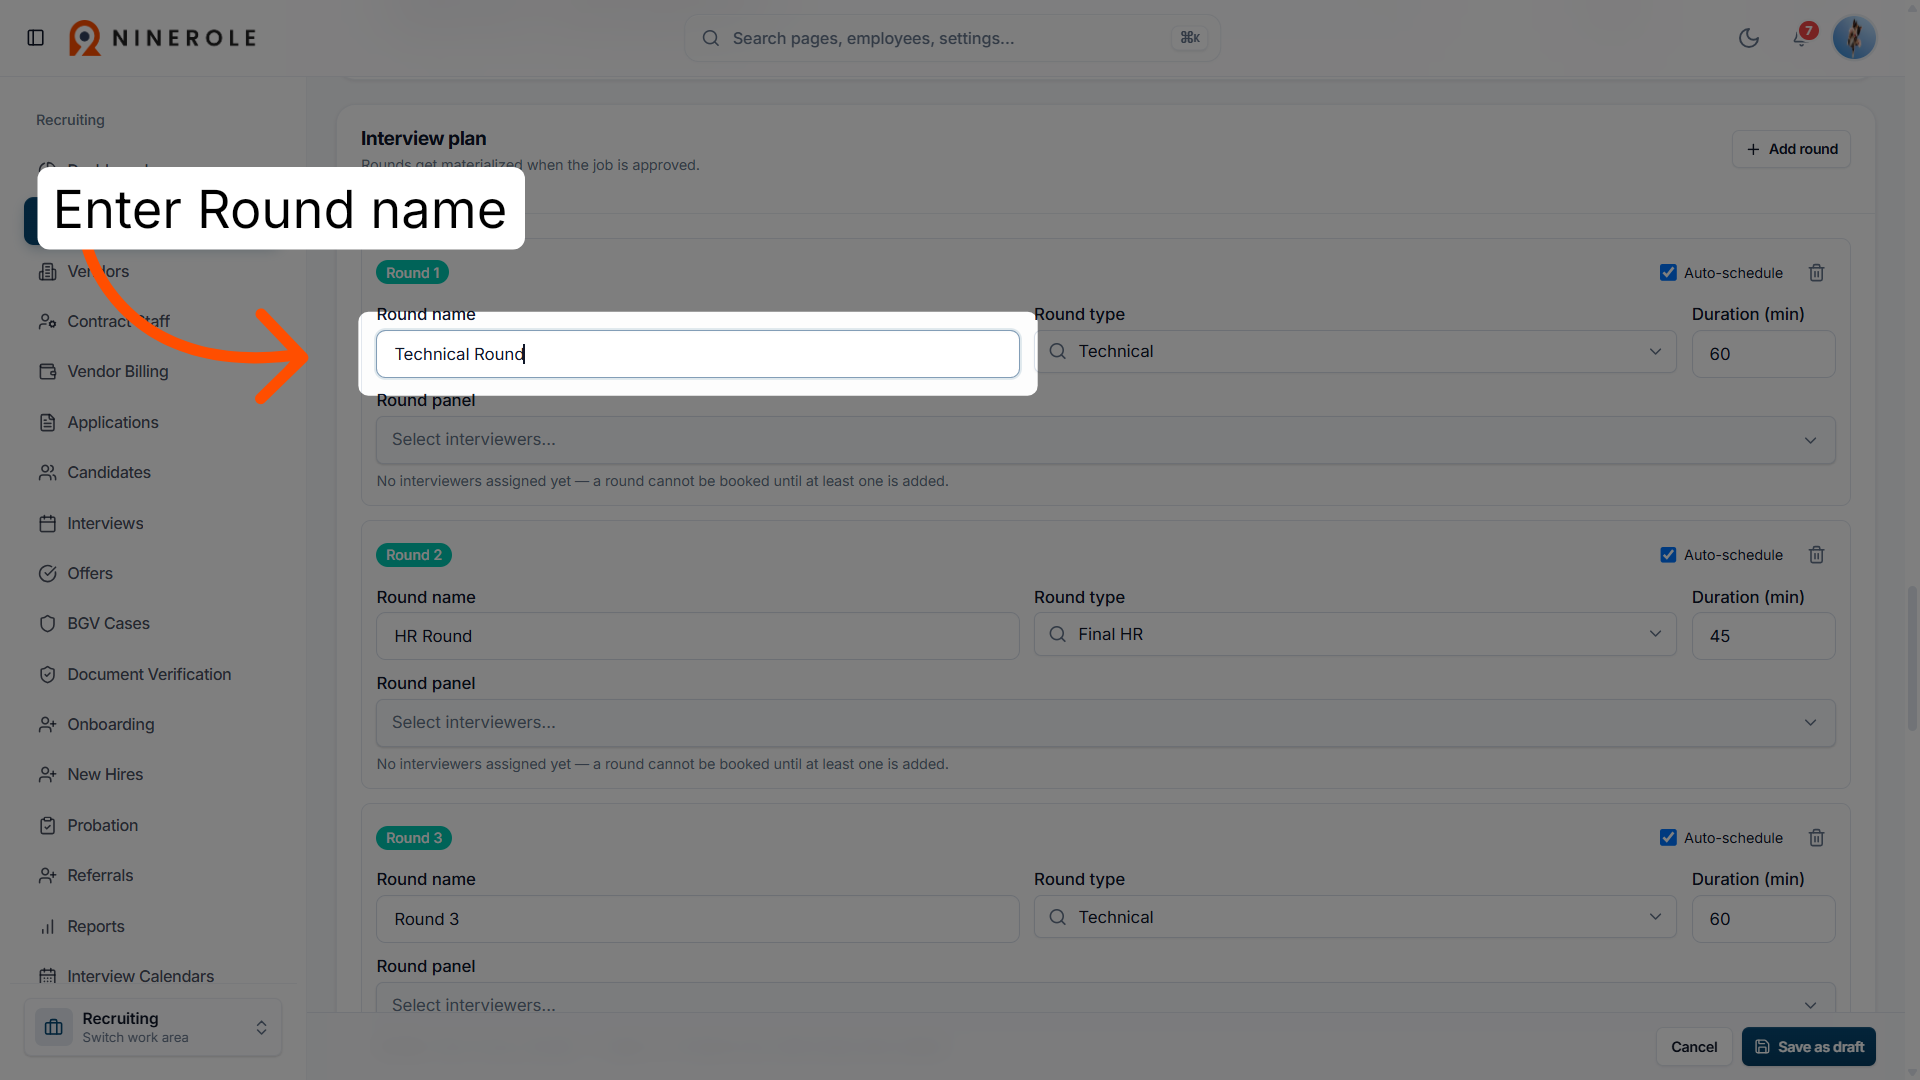Collapse the sidebar panel icon
1920x1080 pixels.
[36, 38]
